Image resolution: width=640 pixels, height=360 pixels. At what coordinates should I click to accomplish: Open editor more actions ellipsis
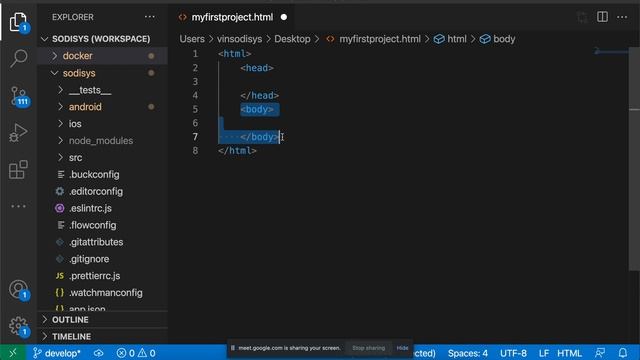622,17
